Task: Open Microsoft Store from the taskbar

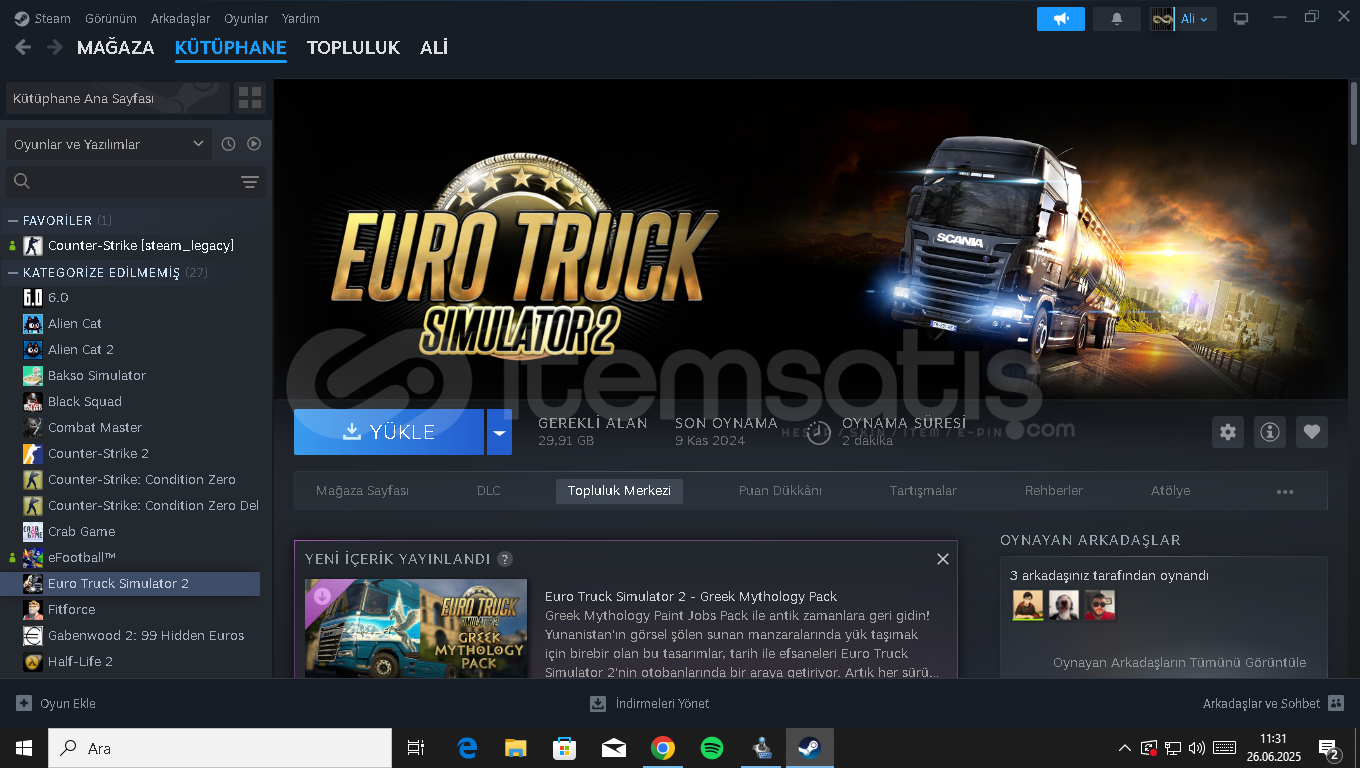Action: pos(564,748)
